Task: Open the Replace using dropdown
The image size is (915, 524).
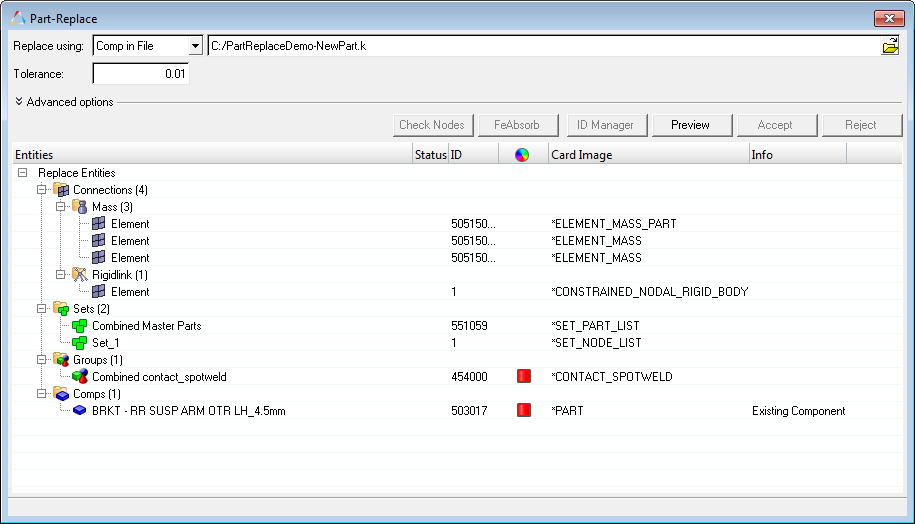Action: [x=195, y=46]
